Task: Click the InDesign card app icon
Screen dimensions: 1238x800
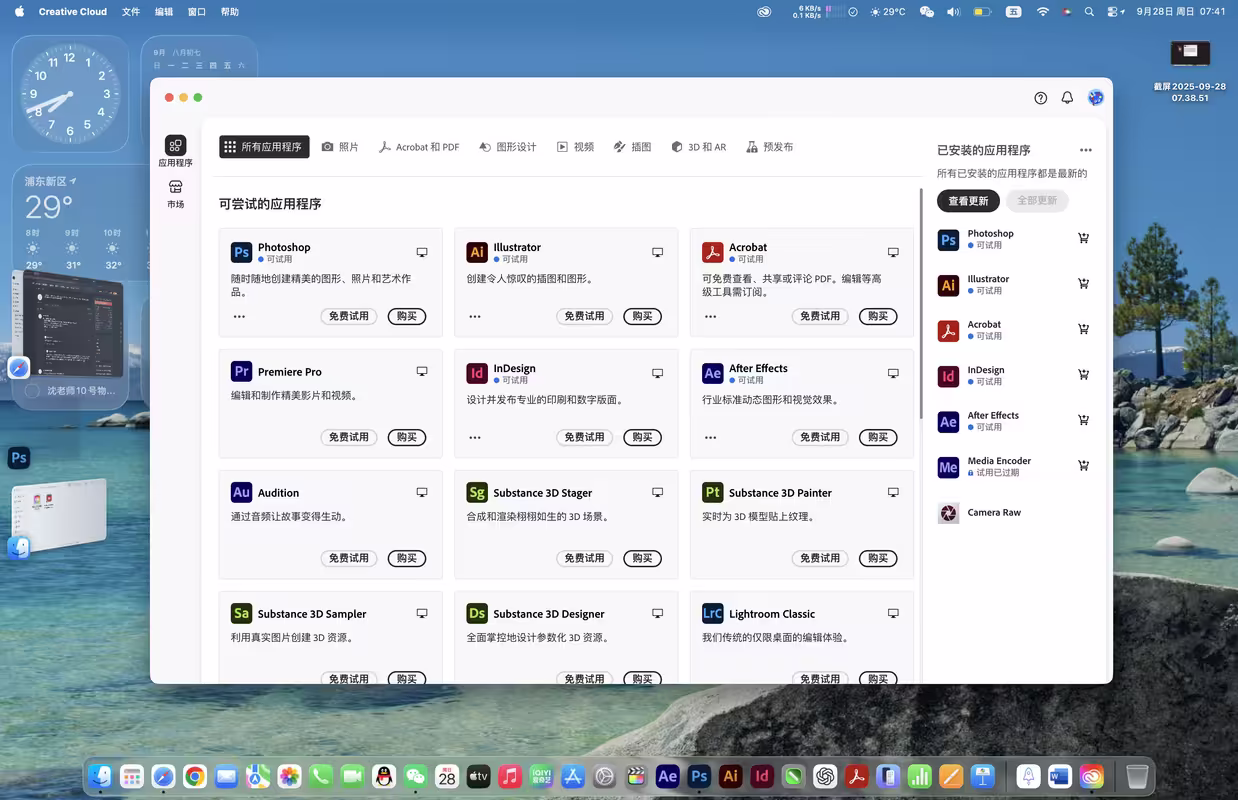Action: tap(477, 373)
